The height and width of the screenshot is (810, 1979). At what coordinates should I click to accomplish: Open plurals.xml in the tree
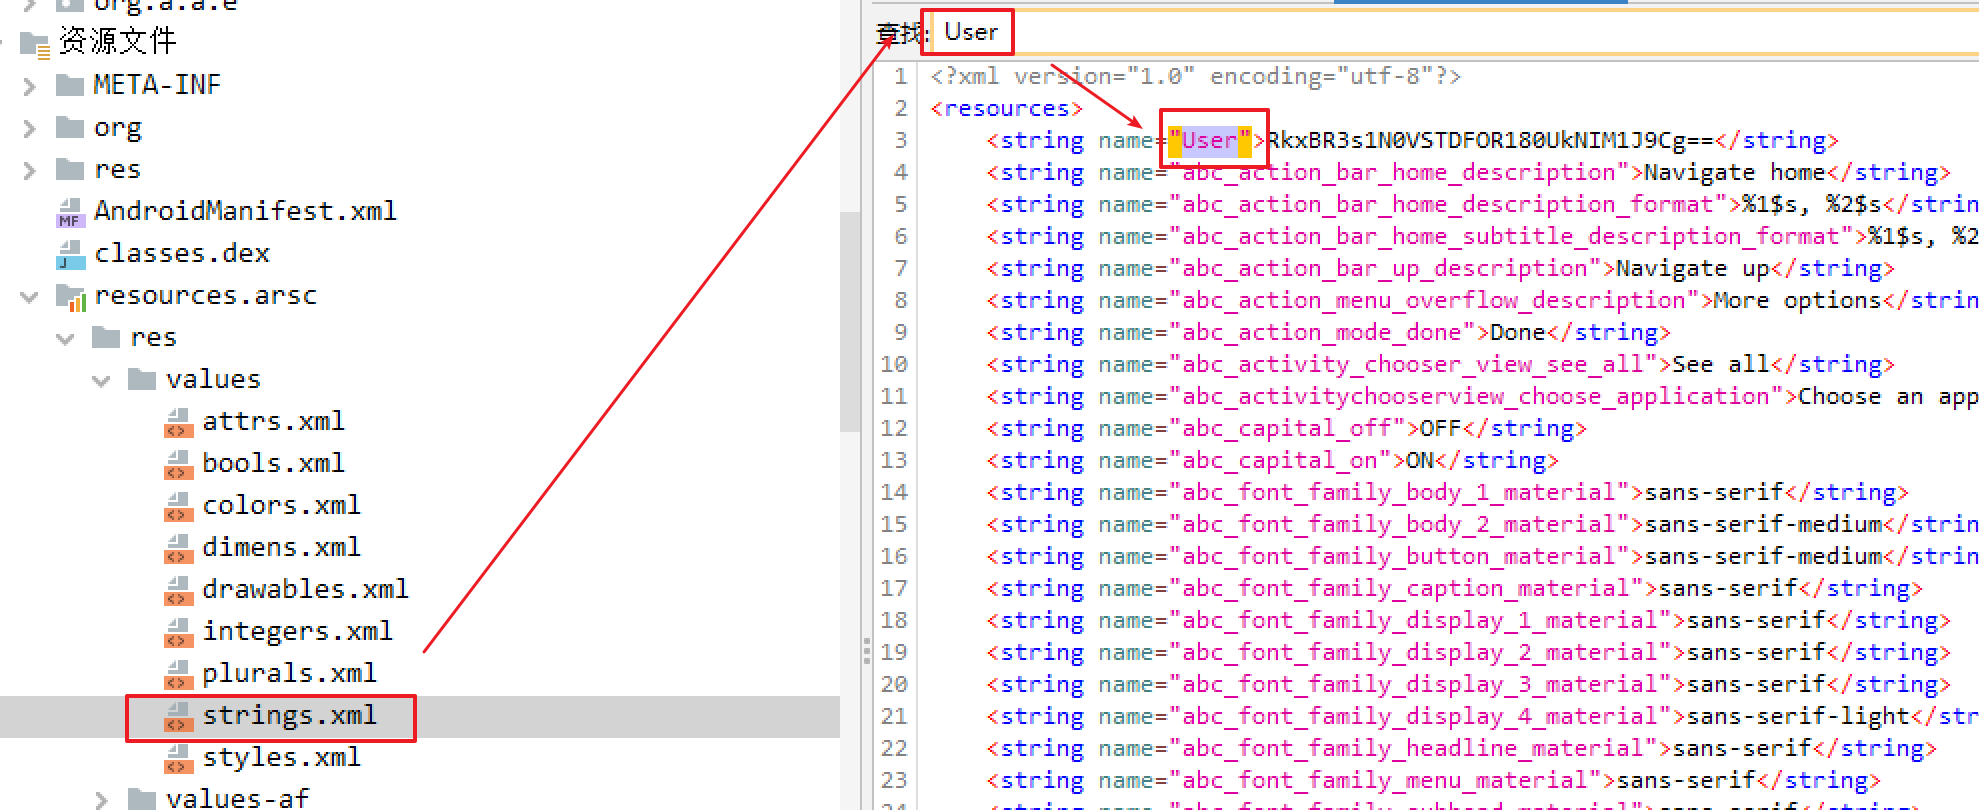pos(289,674)
